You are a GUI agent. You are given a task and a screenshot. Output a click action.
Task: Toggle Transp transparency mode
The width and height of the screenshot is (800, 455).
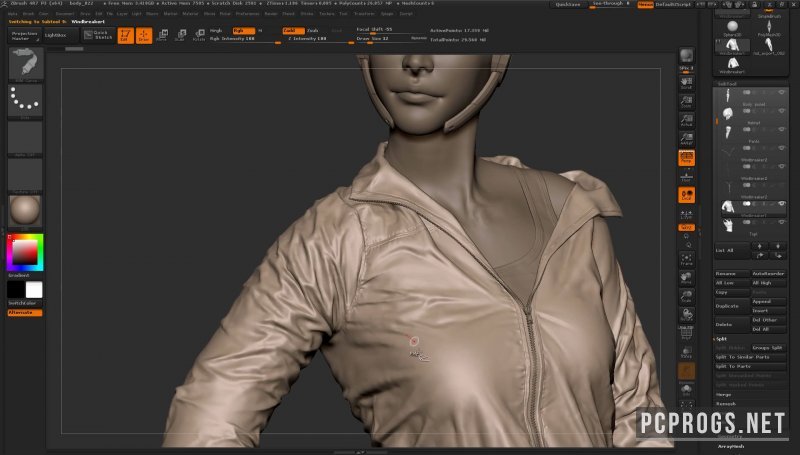(x=686, y=352)
